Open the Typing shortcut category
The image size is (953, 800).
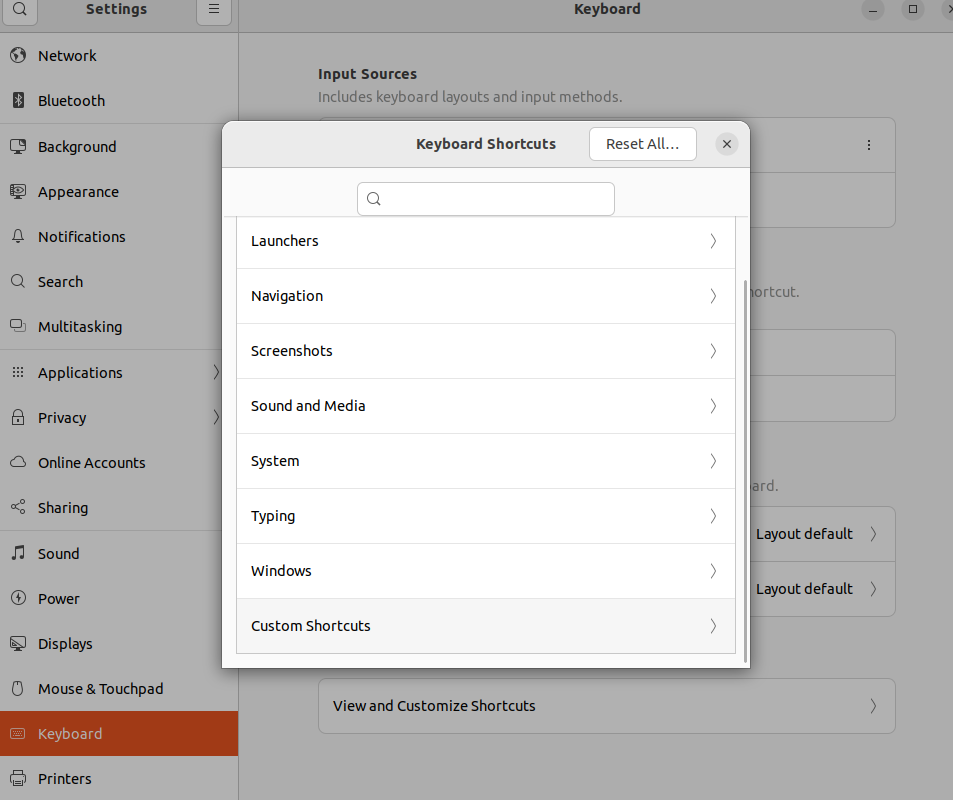tap(486, 516)
